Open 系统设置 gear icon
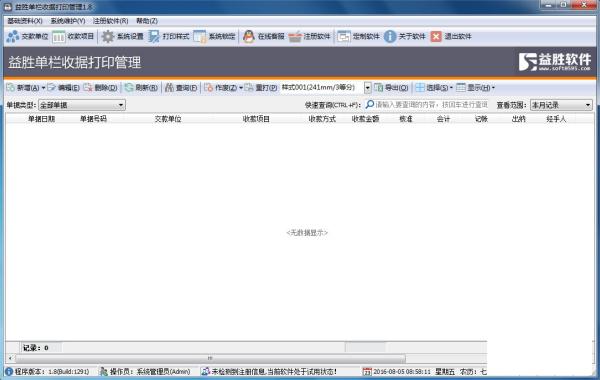 [108, 36]
